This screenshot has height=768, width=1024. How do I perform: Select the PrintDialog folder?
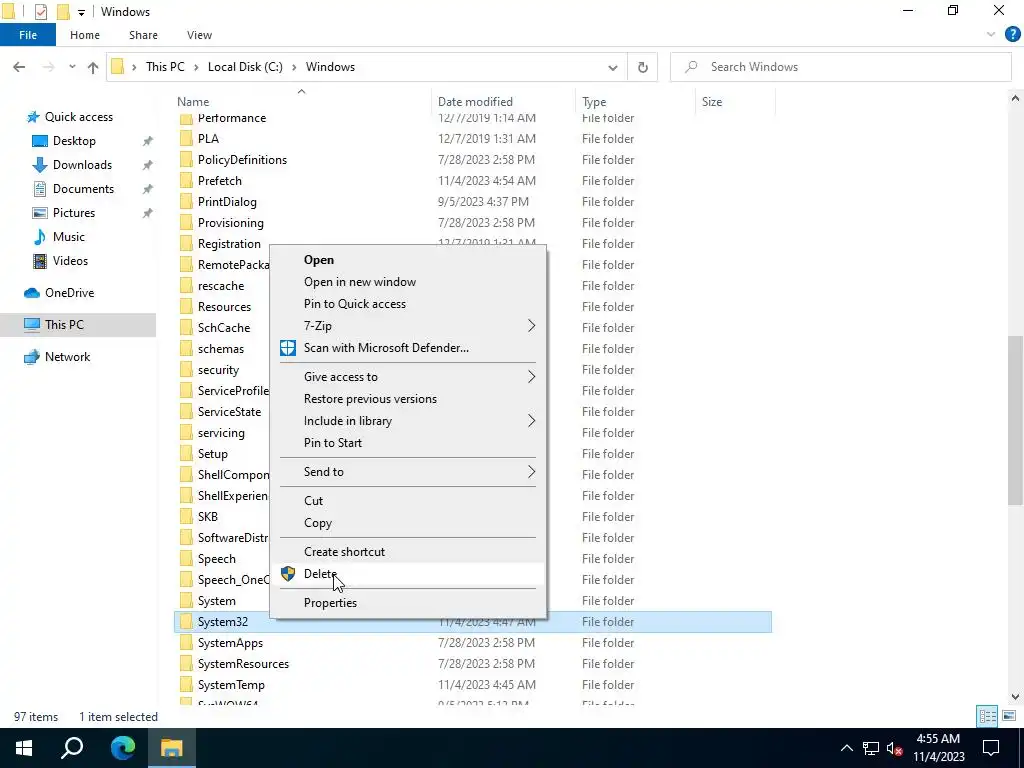point(227,202)
